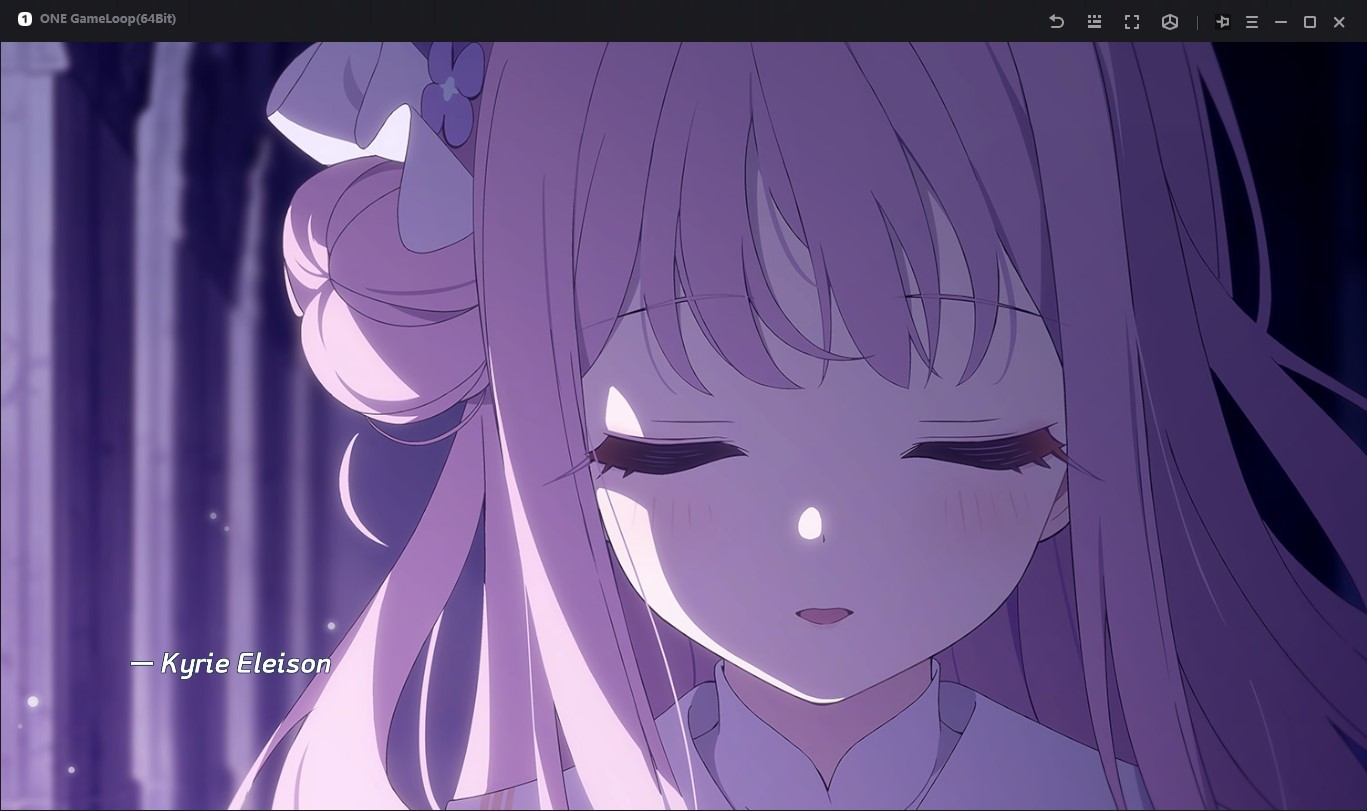The width and height of the screenshot is (1367, 811).
Task: Open the keyboard mapping settings icon
Action: click(x=1094, y=22)
